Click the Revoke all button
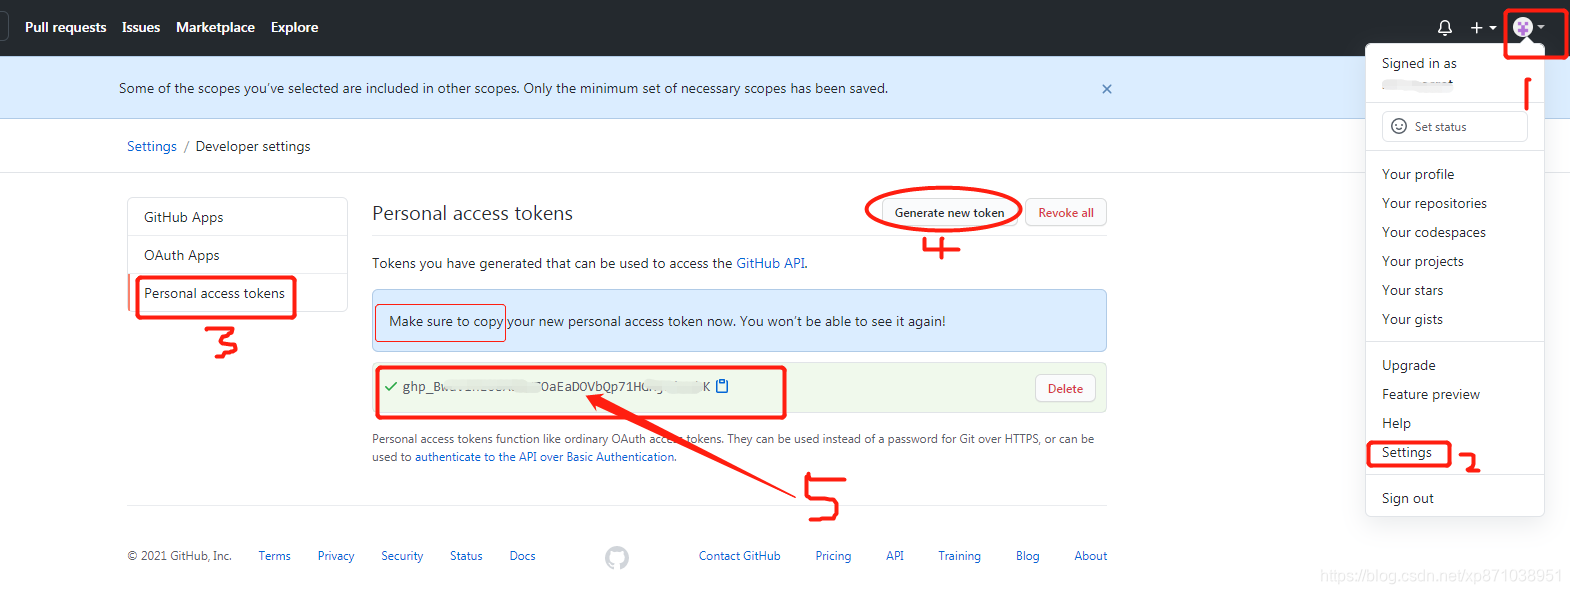Image resolution: width=1570 pixels, height=594 pixels. (x=1066, y=213)
